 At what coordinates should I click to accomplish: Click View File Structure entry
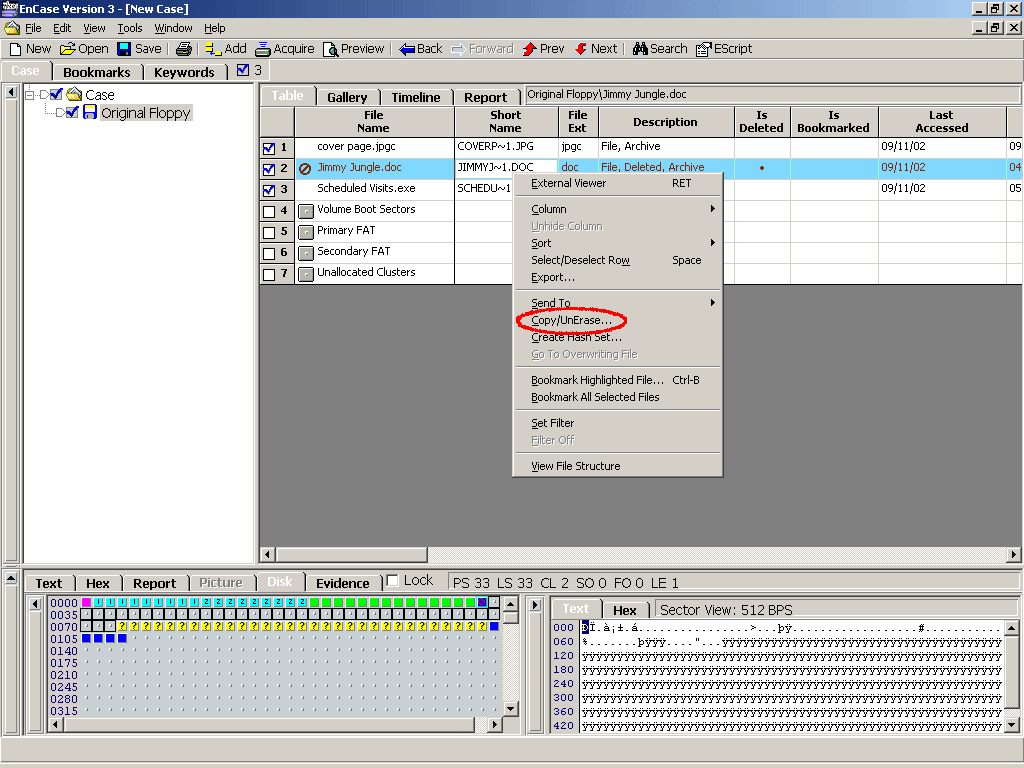point(617,466)
